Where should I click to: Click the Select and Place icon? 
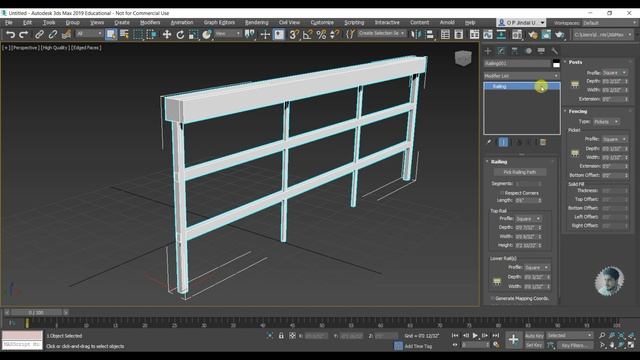pyautogui.click(x=207, y=35)
